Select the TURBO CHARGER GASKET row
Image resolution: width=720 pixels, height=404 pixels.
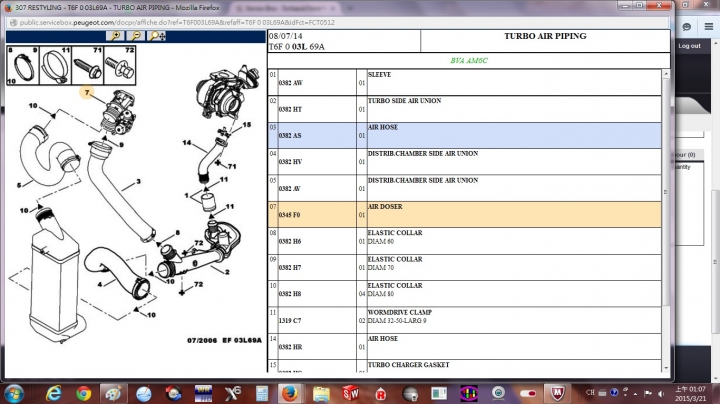pos(465,366)
